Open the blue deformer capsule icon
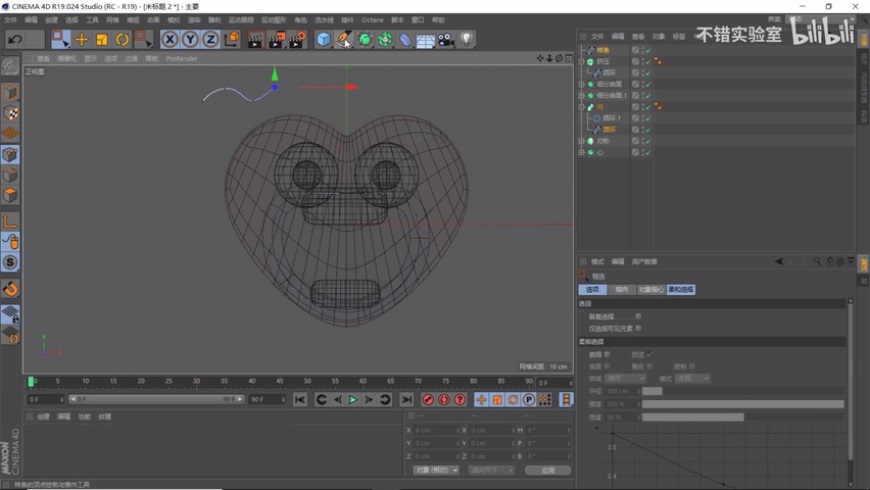 (406, 40)
